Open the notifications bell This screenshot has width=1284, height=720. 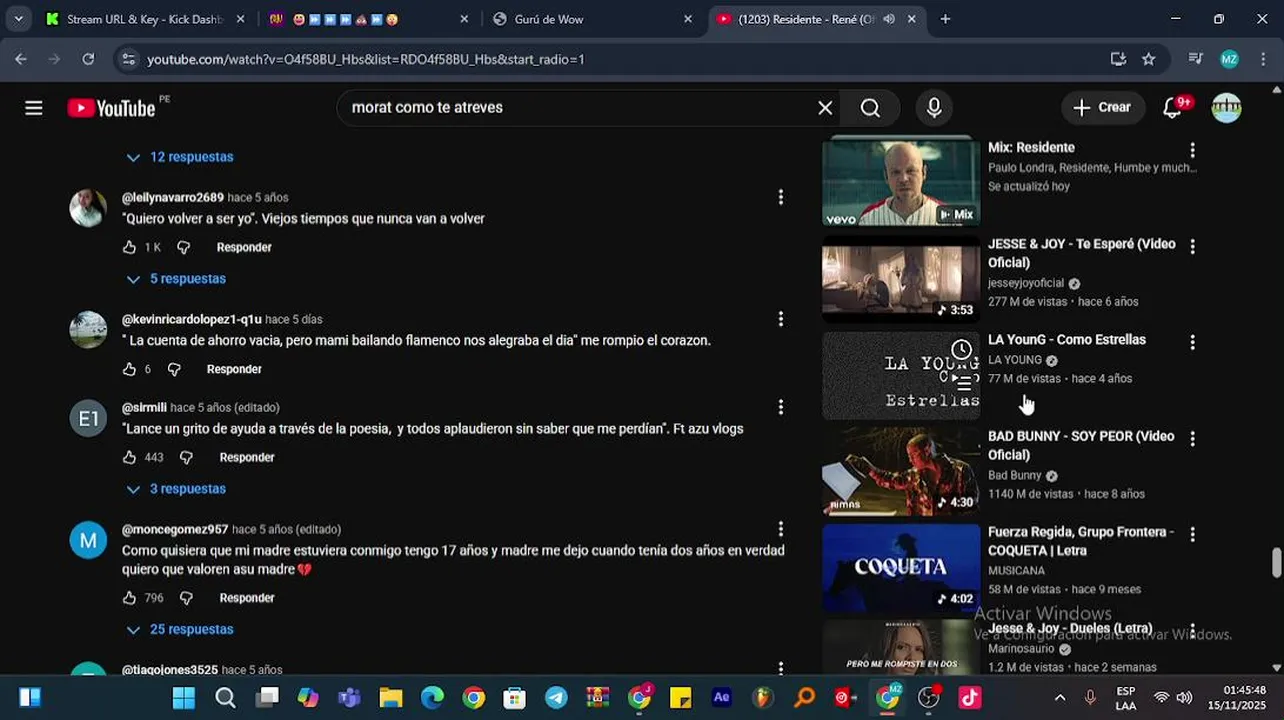coord(1173,108)
